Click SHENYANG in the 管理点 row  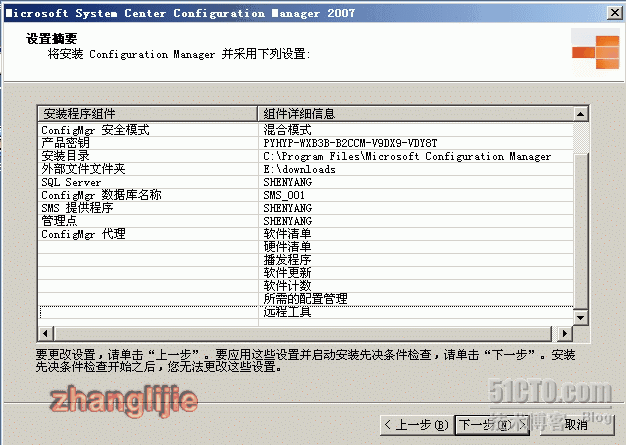pos(287,221)
